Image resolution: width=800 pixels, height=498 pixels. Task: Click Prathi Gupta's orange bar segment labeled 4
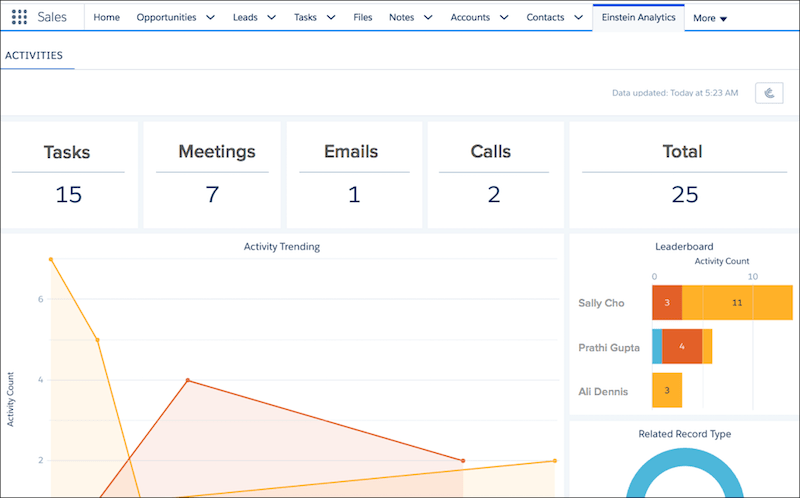click(682, 346)
